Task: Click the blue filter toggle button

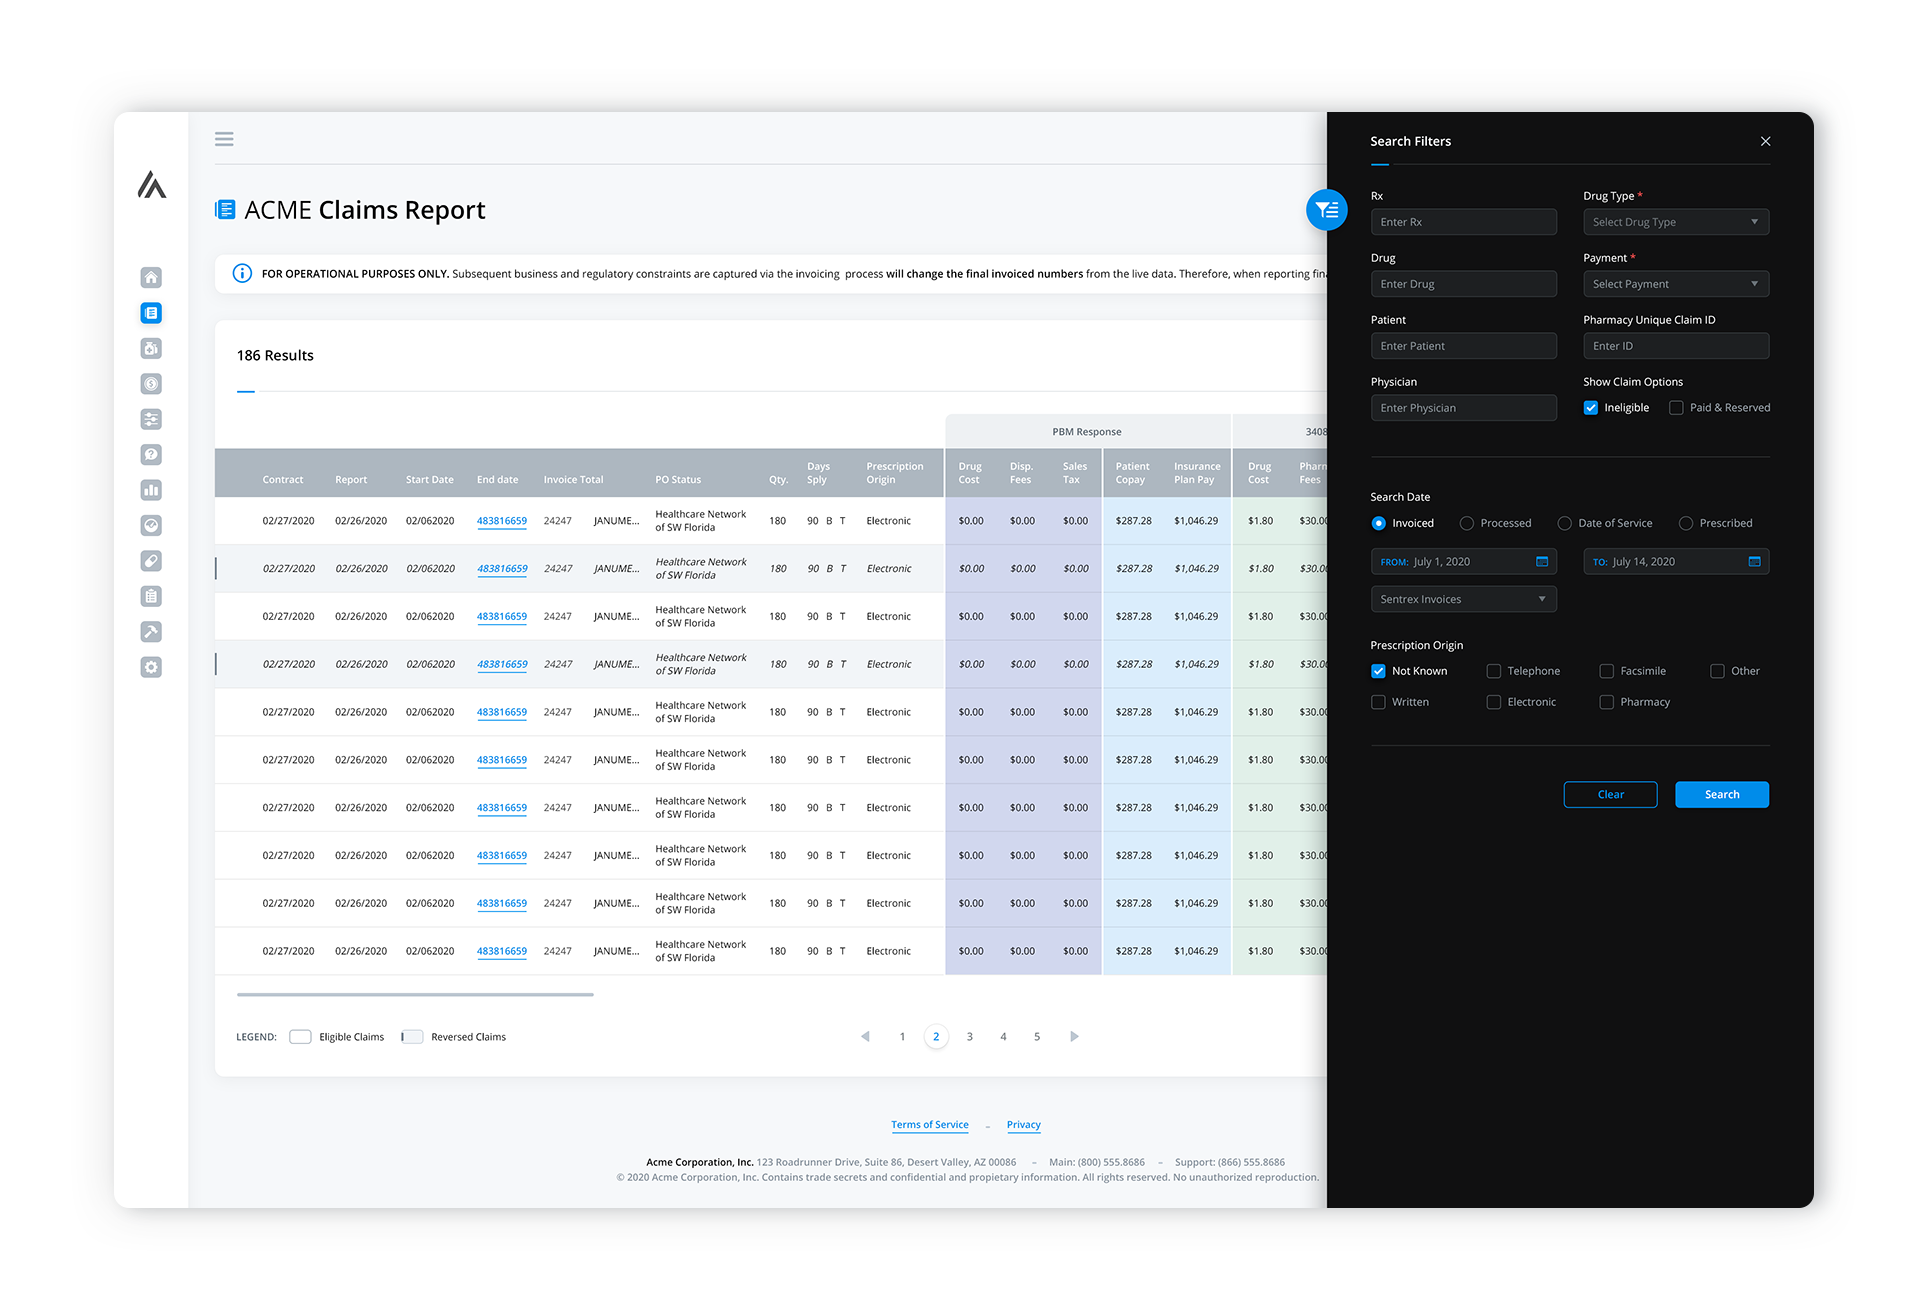Action: click(1326, 210)
